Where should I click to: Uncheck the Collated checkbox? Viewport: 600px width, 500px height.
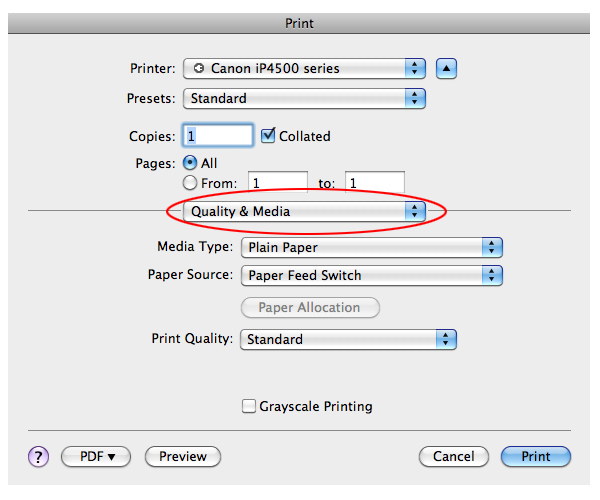point(268,135)
